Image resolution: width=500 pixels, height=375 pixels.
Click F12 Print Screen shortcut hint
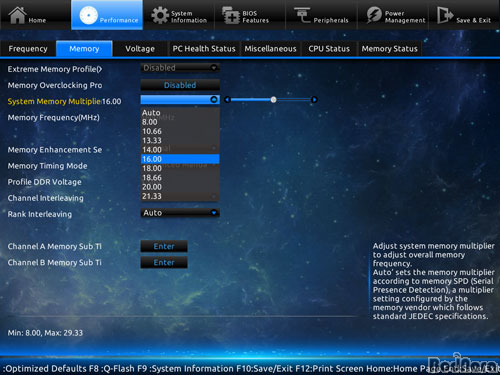coord(329,369)
